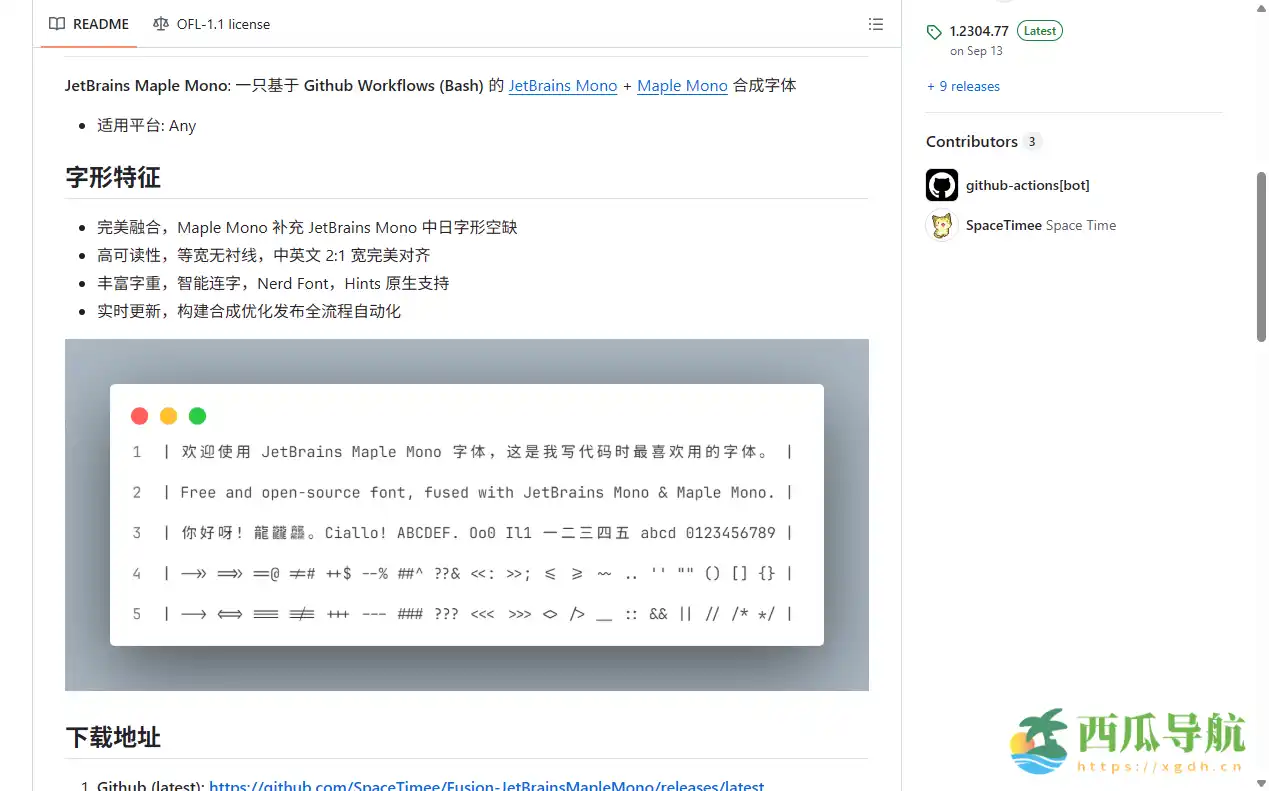Viewport: 1269px width, 791px height.
Task: Click the vertical scrollbar handle
Action: (x=1261, y=250)
